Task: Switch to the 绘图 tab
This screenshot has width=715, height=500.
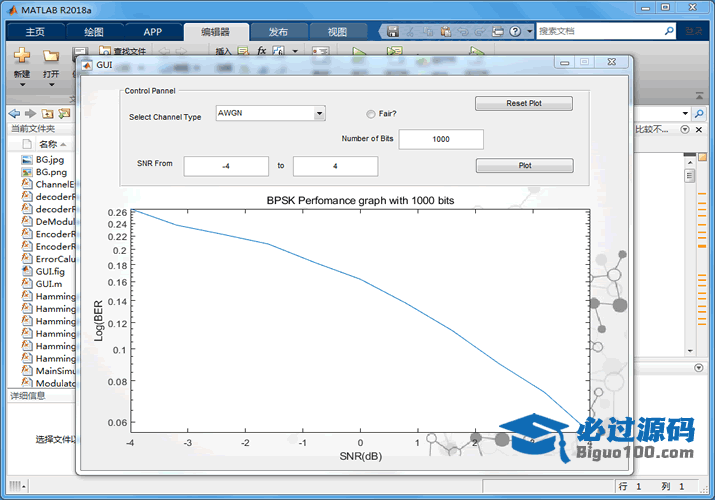Action: pyautogui.click(x=94, y=32)
